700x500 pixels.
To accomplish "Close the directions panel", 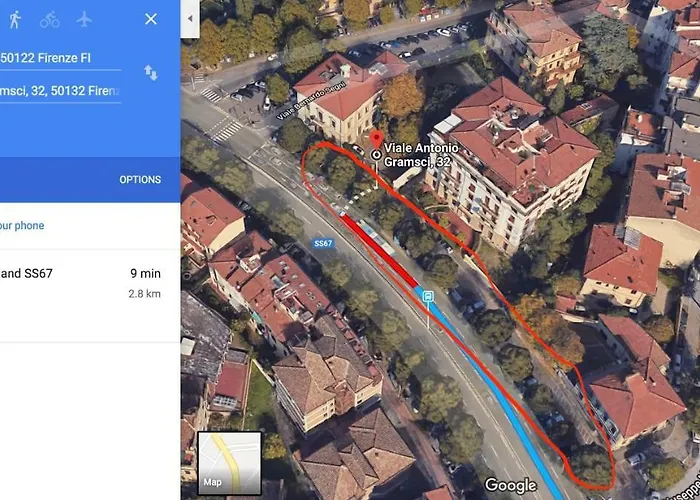I will tap(151, 19).
